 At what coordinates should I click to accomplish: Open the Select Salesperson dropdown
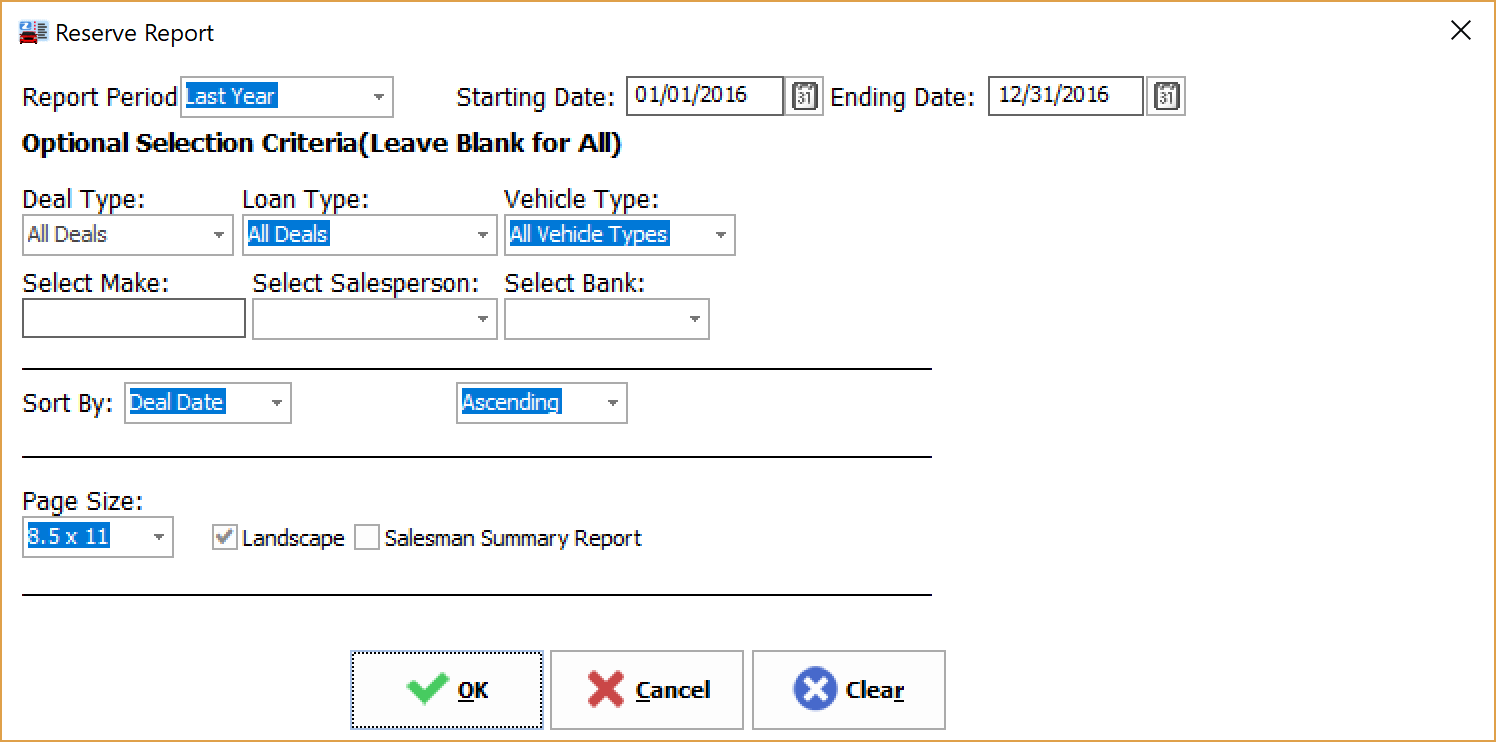click(483, 320)
